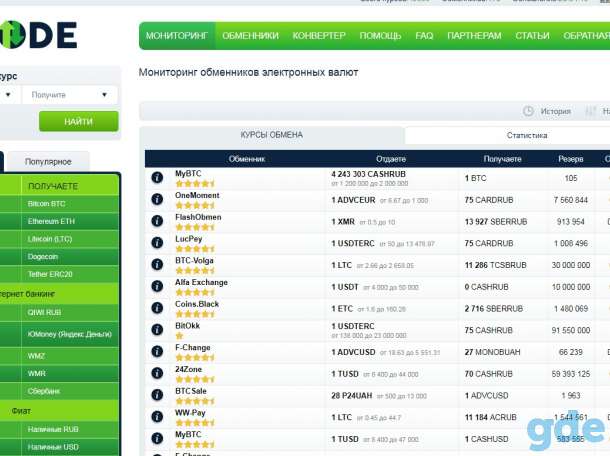Sort by the Обменник column header
This screenshot has width=610, height=456.
pyautogui.click(x=247, y=159)
